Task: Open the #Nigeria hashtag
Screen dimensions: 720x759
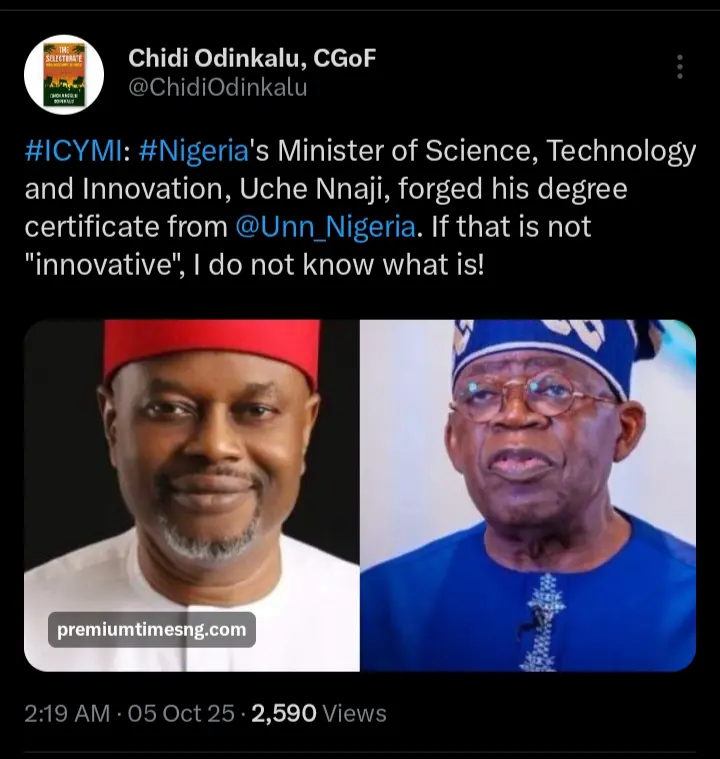Action: coord(192,152)
